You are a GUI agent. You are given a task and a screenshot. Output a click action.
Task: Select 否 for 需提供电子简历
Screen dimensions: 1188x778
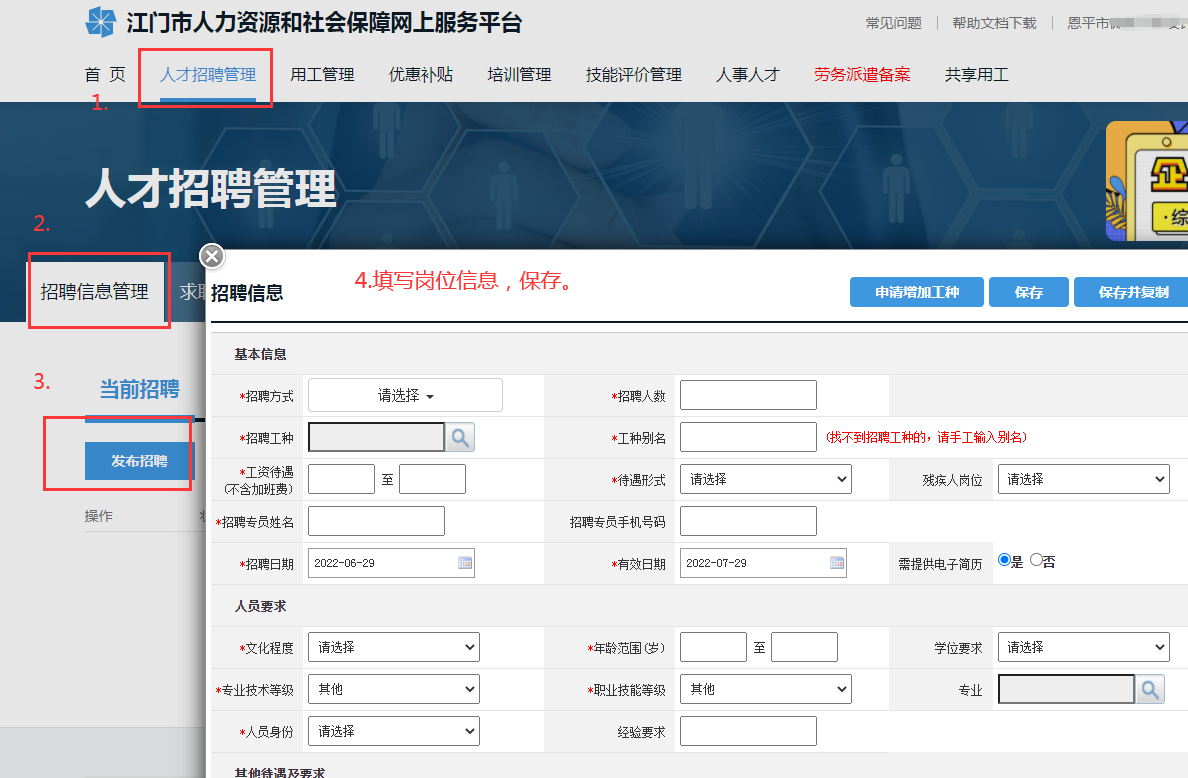(1036, 561)
